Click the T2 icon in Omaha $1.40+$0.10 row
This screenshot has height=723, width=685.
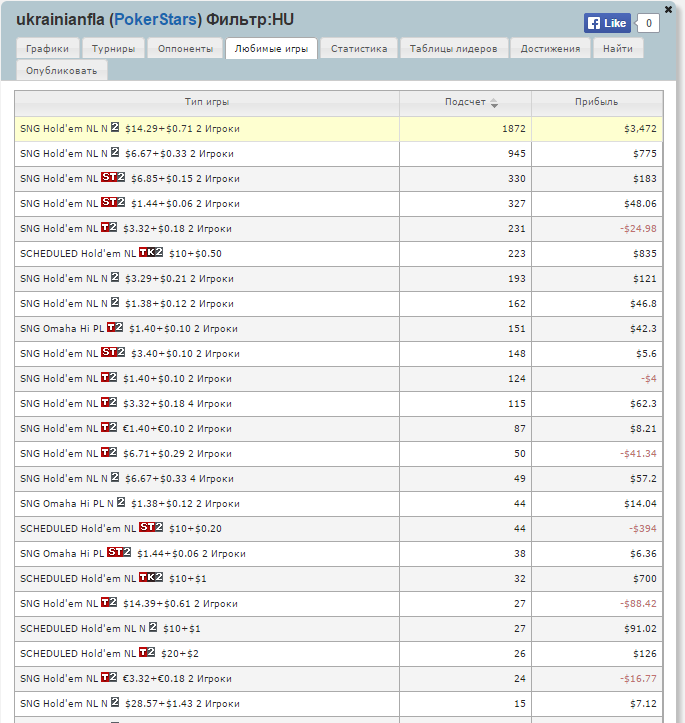115,327
